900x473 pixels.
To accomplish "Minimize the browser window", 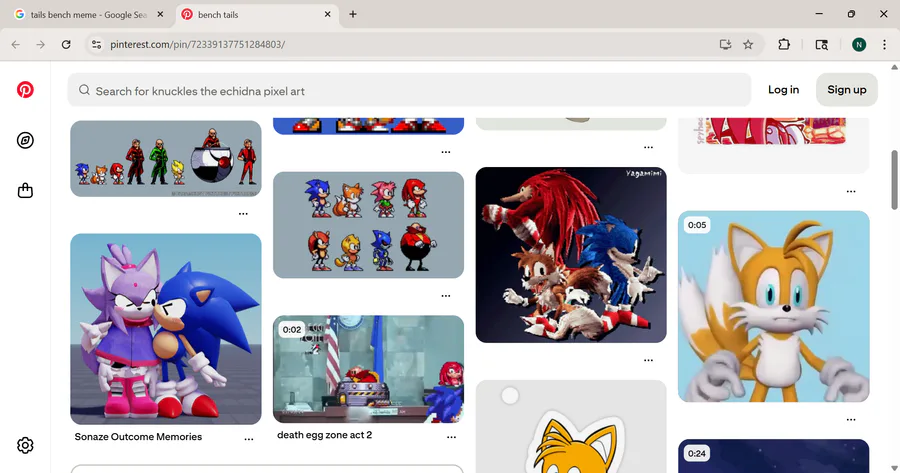I will 819,14.
